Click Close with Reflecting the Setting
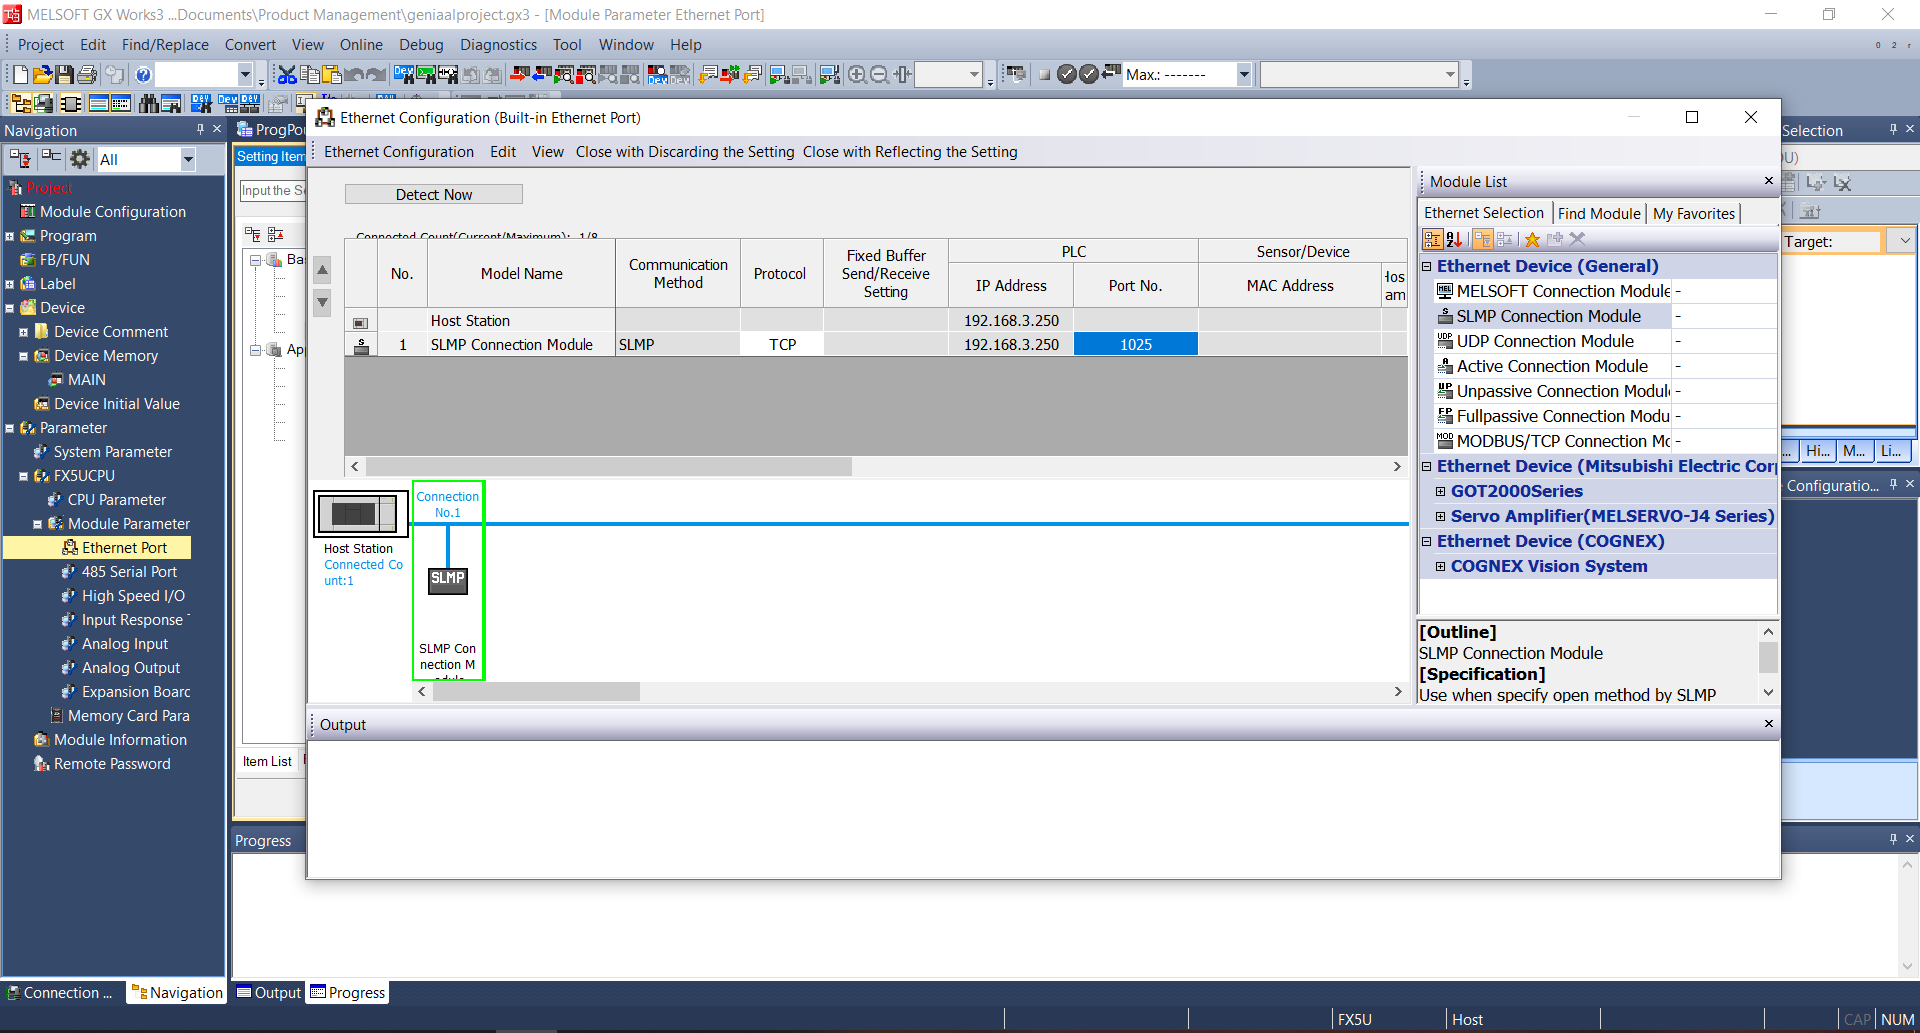The image size is (1920, 1033). point(909,152)
